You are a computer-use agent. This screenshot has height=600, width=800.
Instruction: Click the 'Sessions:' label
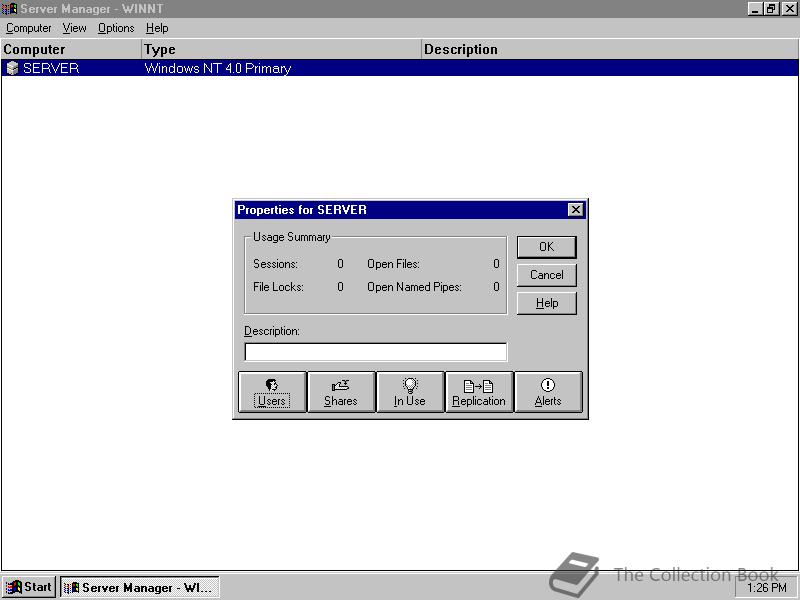(276, 264)
